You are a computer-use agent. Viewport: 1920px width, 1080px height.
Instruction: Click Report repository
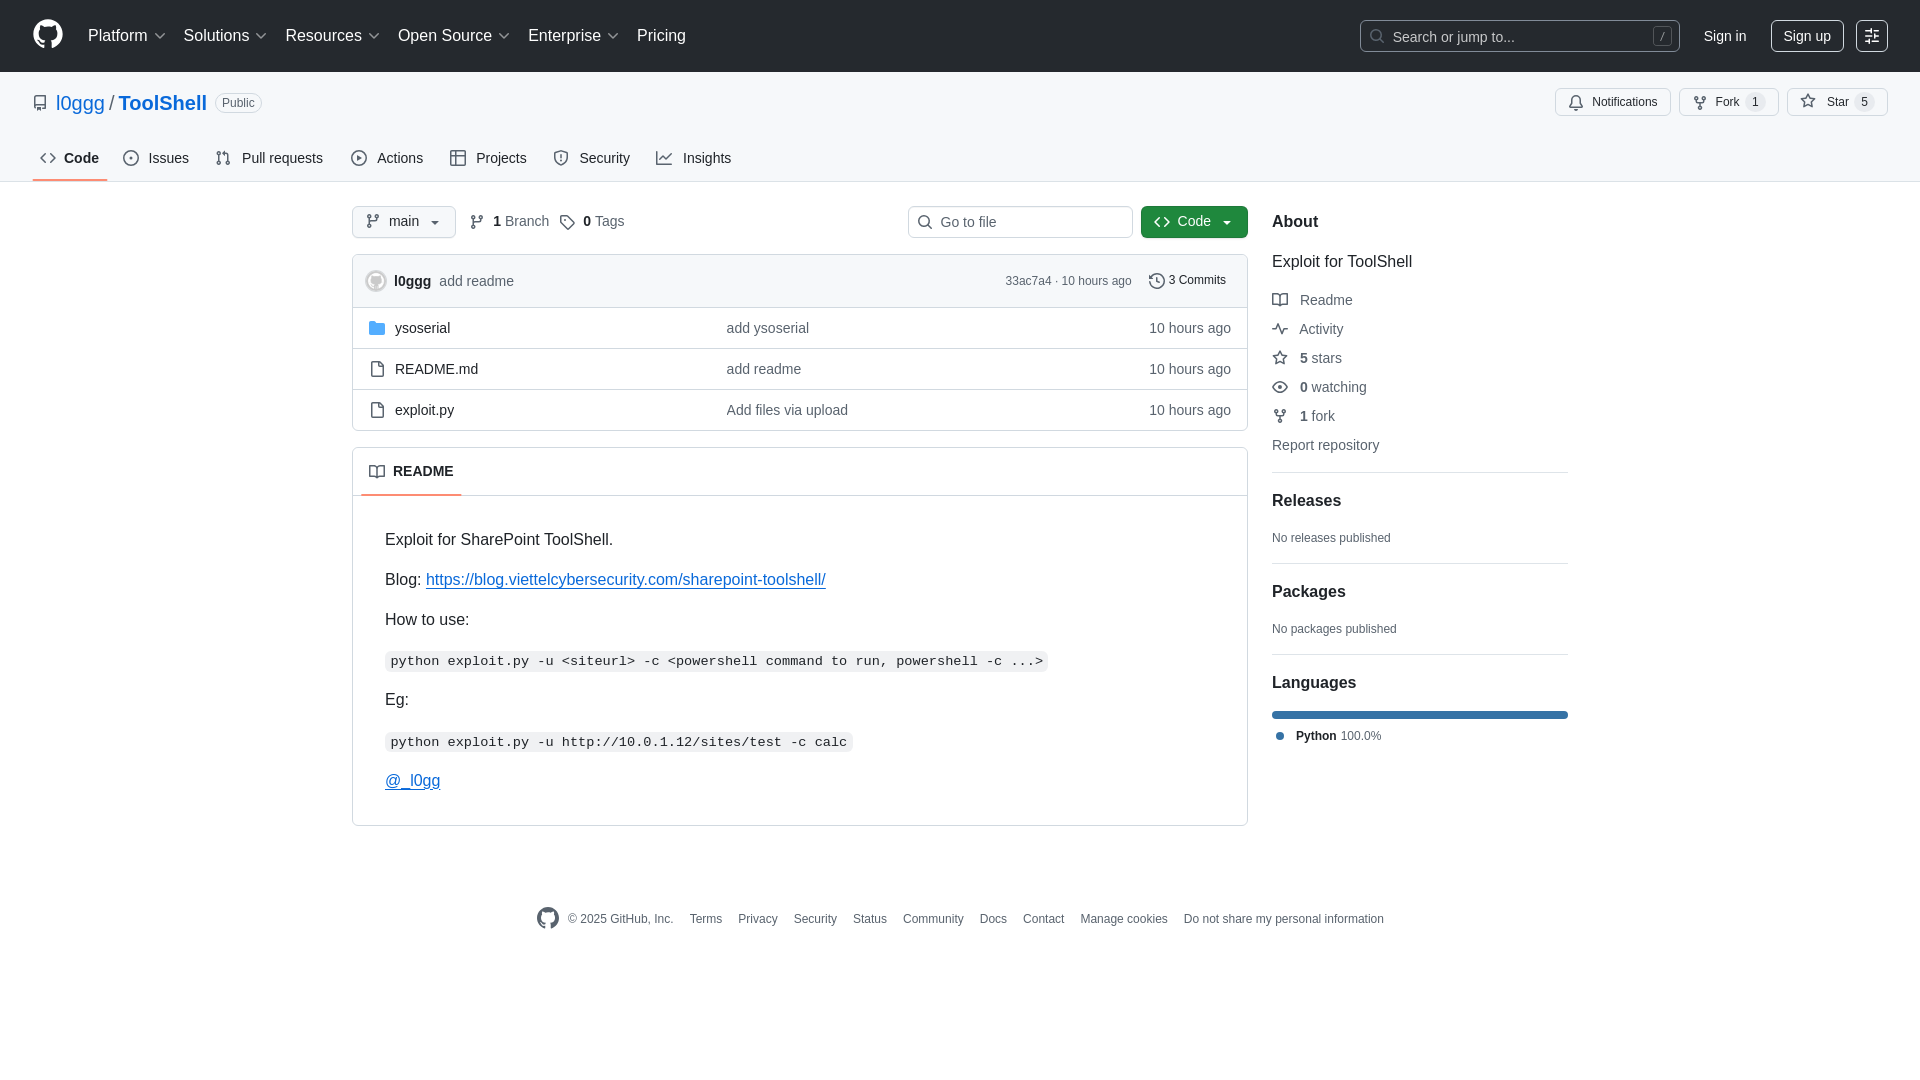tap(1325, 445)
